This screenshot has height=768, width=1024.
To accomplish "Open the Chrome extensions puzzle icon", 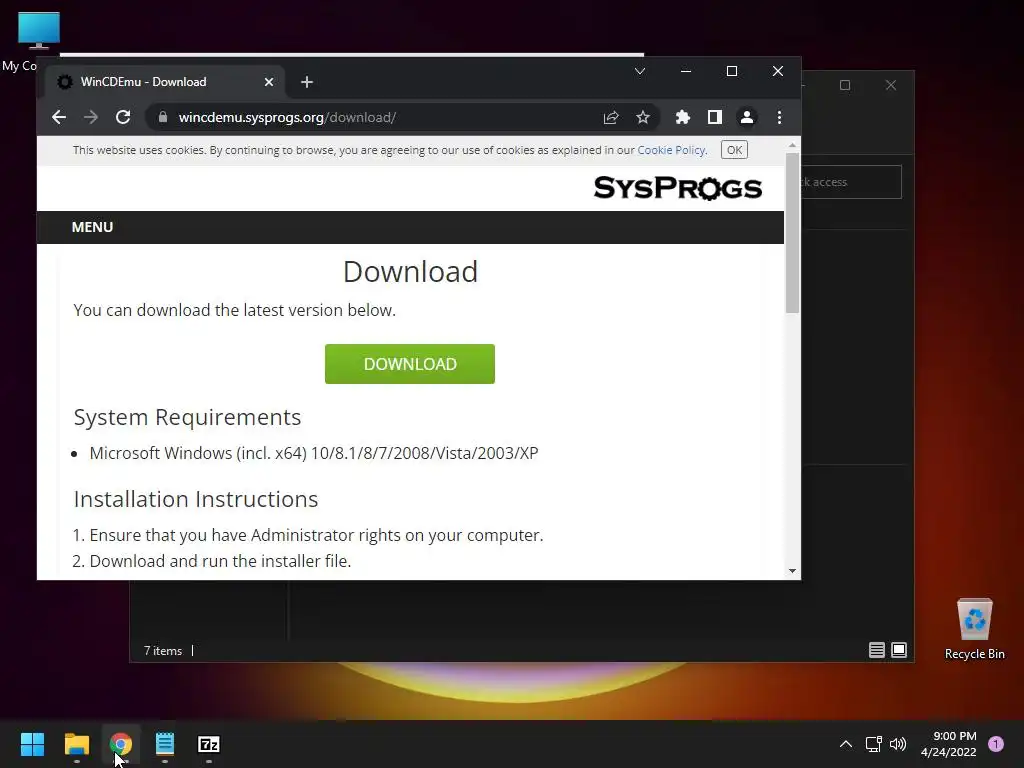I will click(682, 118).
